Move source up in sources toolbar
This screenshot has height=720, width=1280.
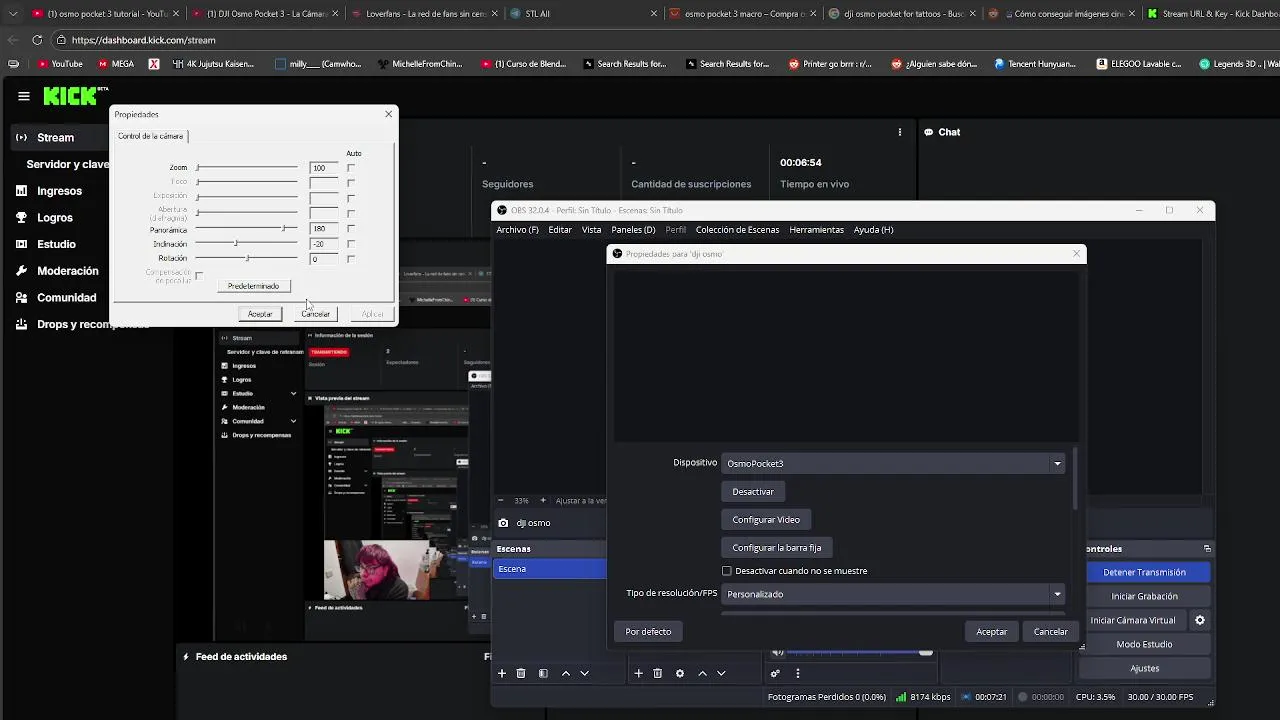coord(702,673)
